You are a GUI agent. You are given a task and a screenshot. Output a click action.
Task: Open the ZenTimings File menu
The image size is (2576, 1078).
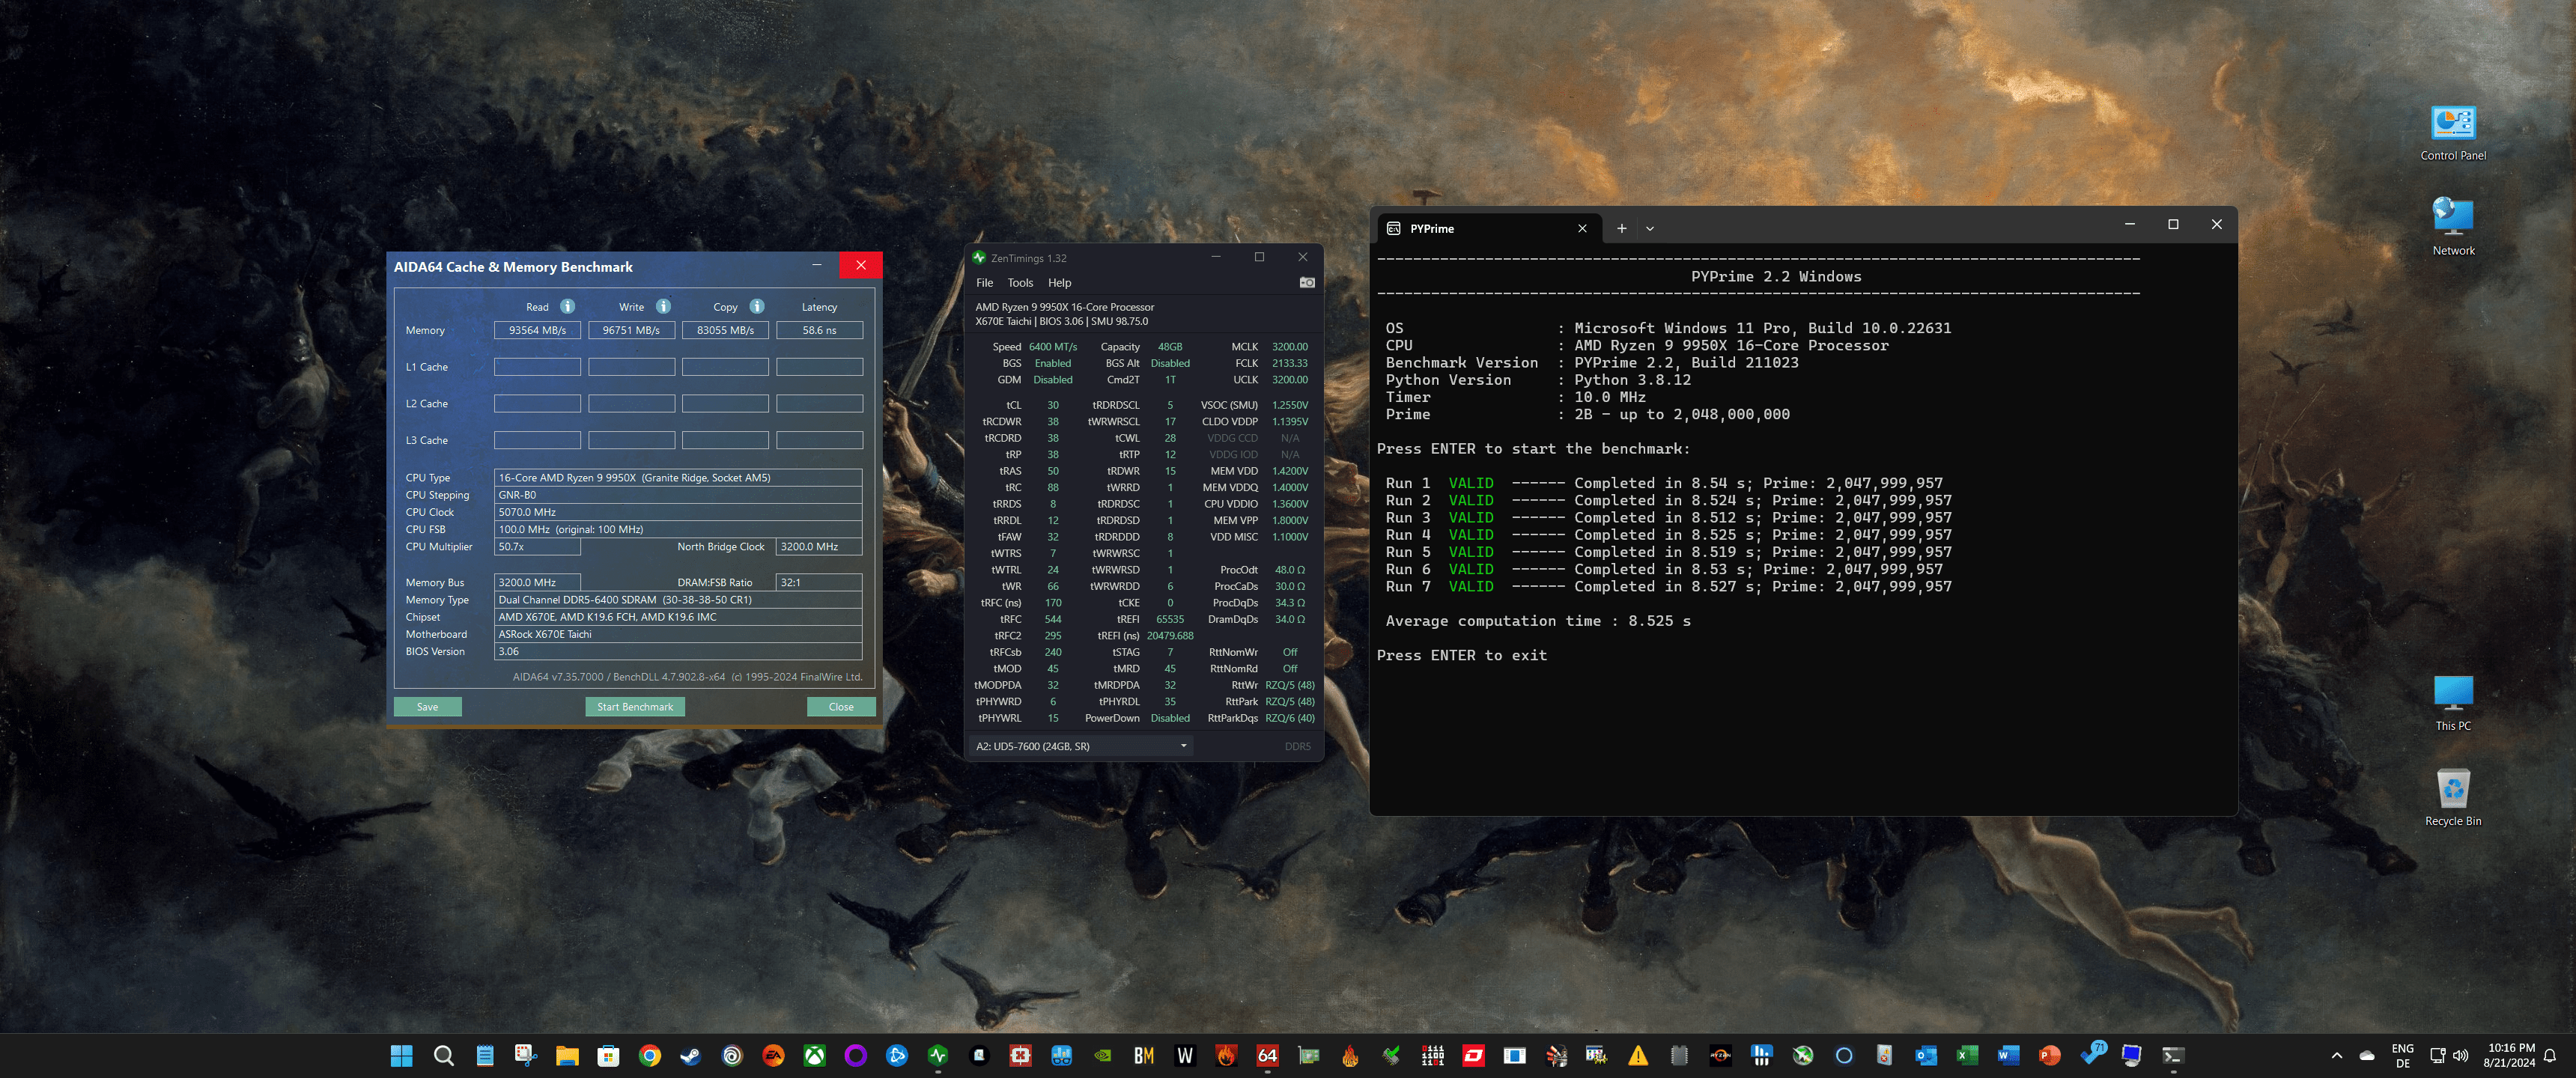pyautogui.click(x=984, y=283)
